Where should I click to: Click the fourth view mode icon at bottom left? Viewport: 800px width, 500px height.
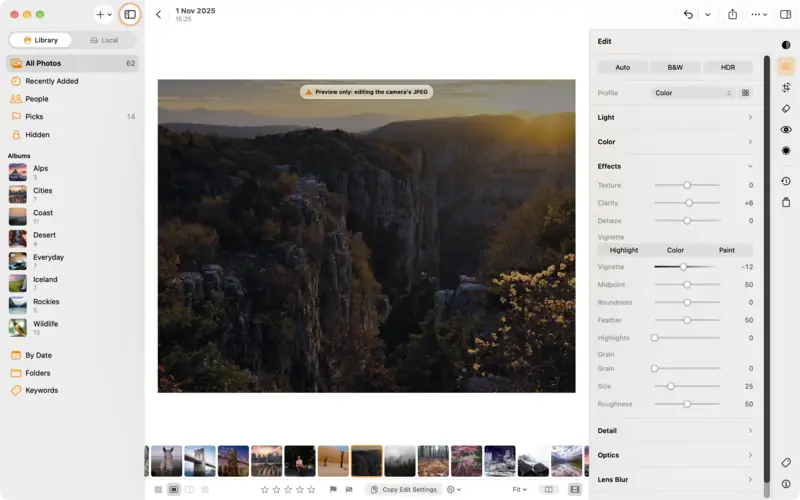[x=205, y=490]
